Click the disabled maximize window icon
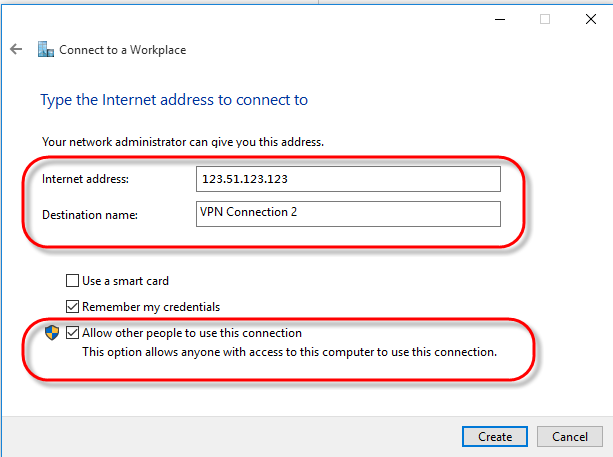The image size is (613, 457). 545,19
